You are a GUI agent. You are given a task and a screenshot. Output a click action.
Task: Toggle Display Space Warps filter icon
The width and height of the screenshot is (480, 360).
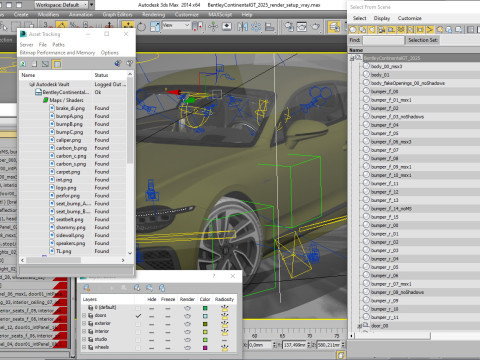[x=401, y=30]
